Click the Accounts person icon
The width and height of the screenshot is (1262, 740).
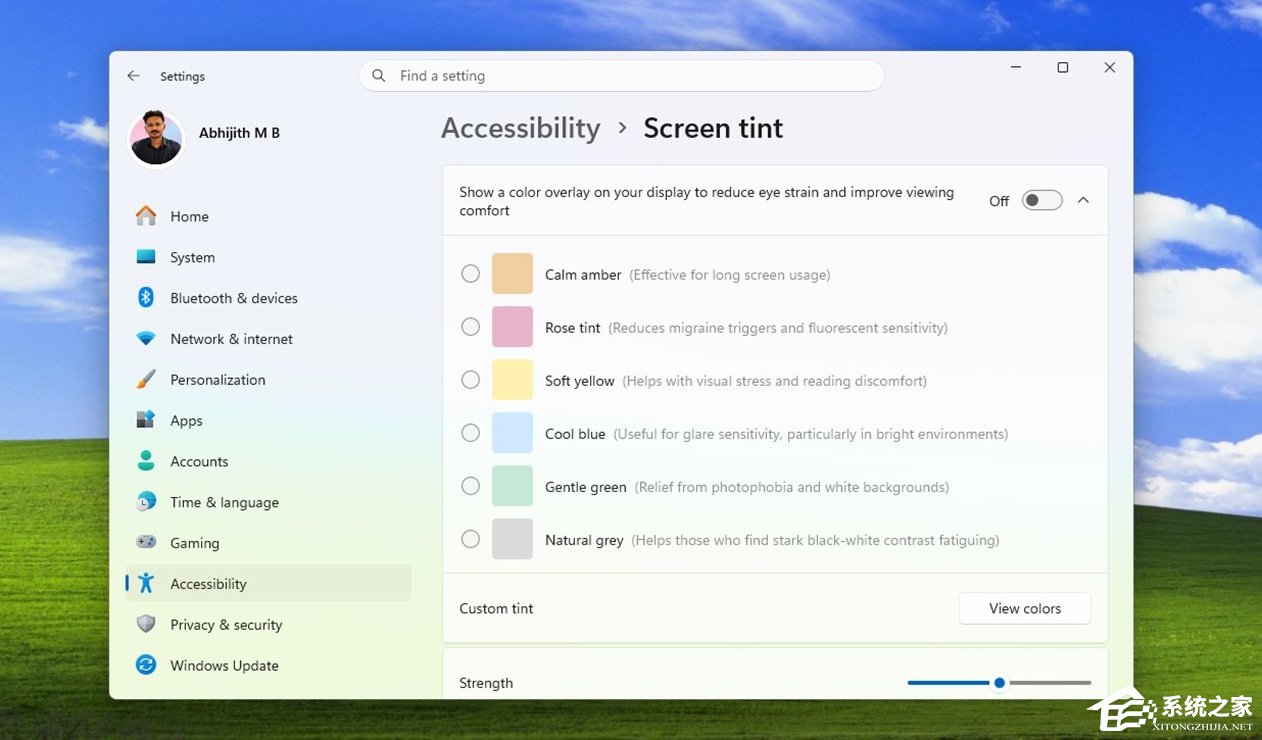tap(146, 461)
